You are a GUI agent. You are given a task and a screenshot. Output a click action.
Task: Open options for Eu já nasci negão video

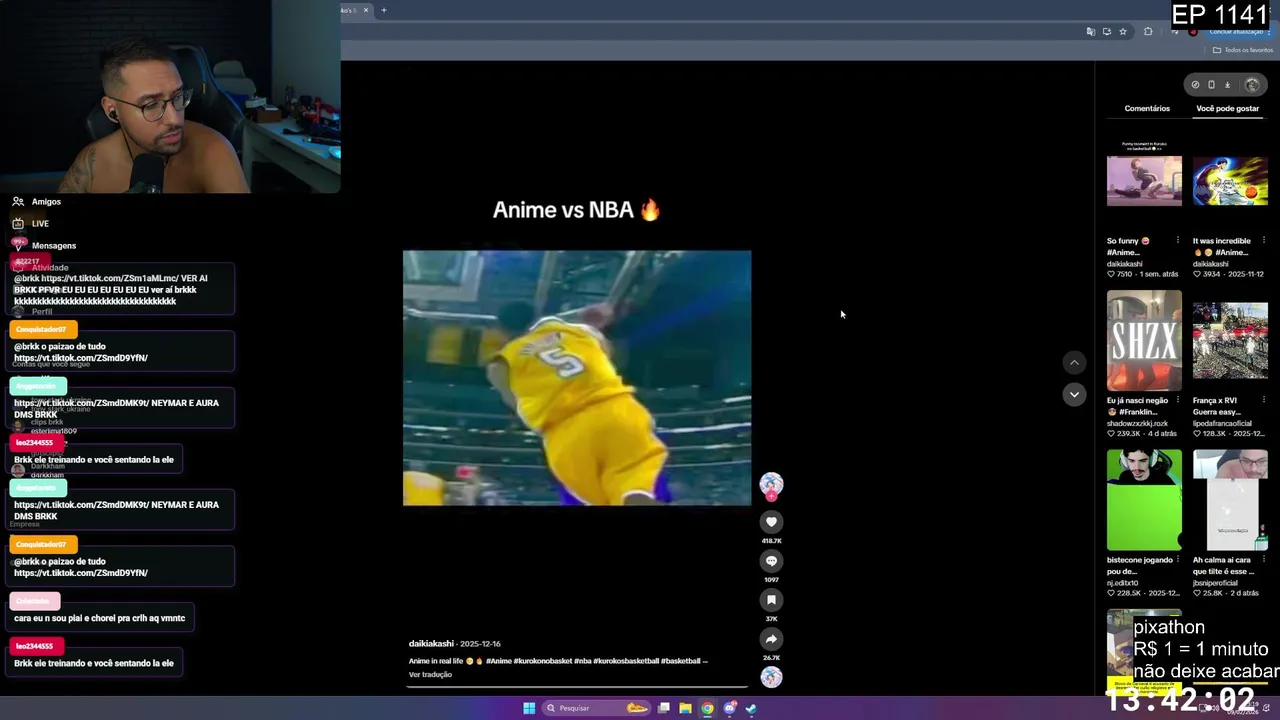[1177, 400]
